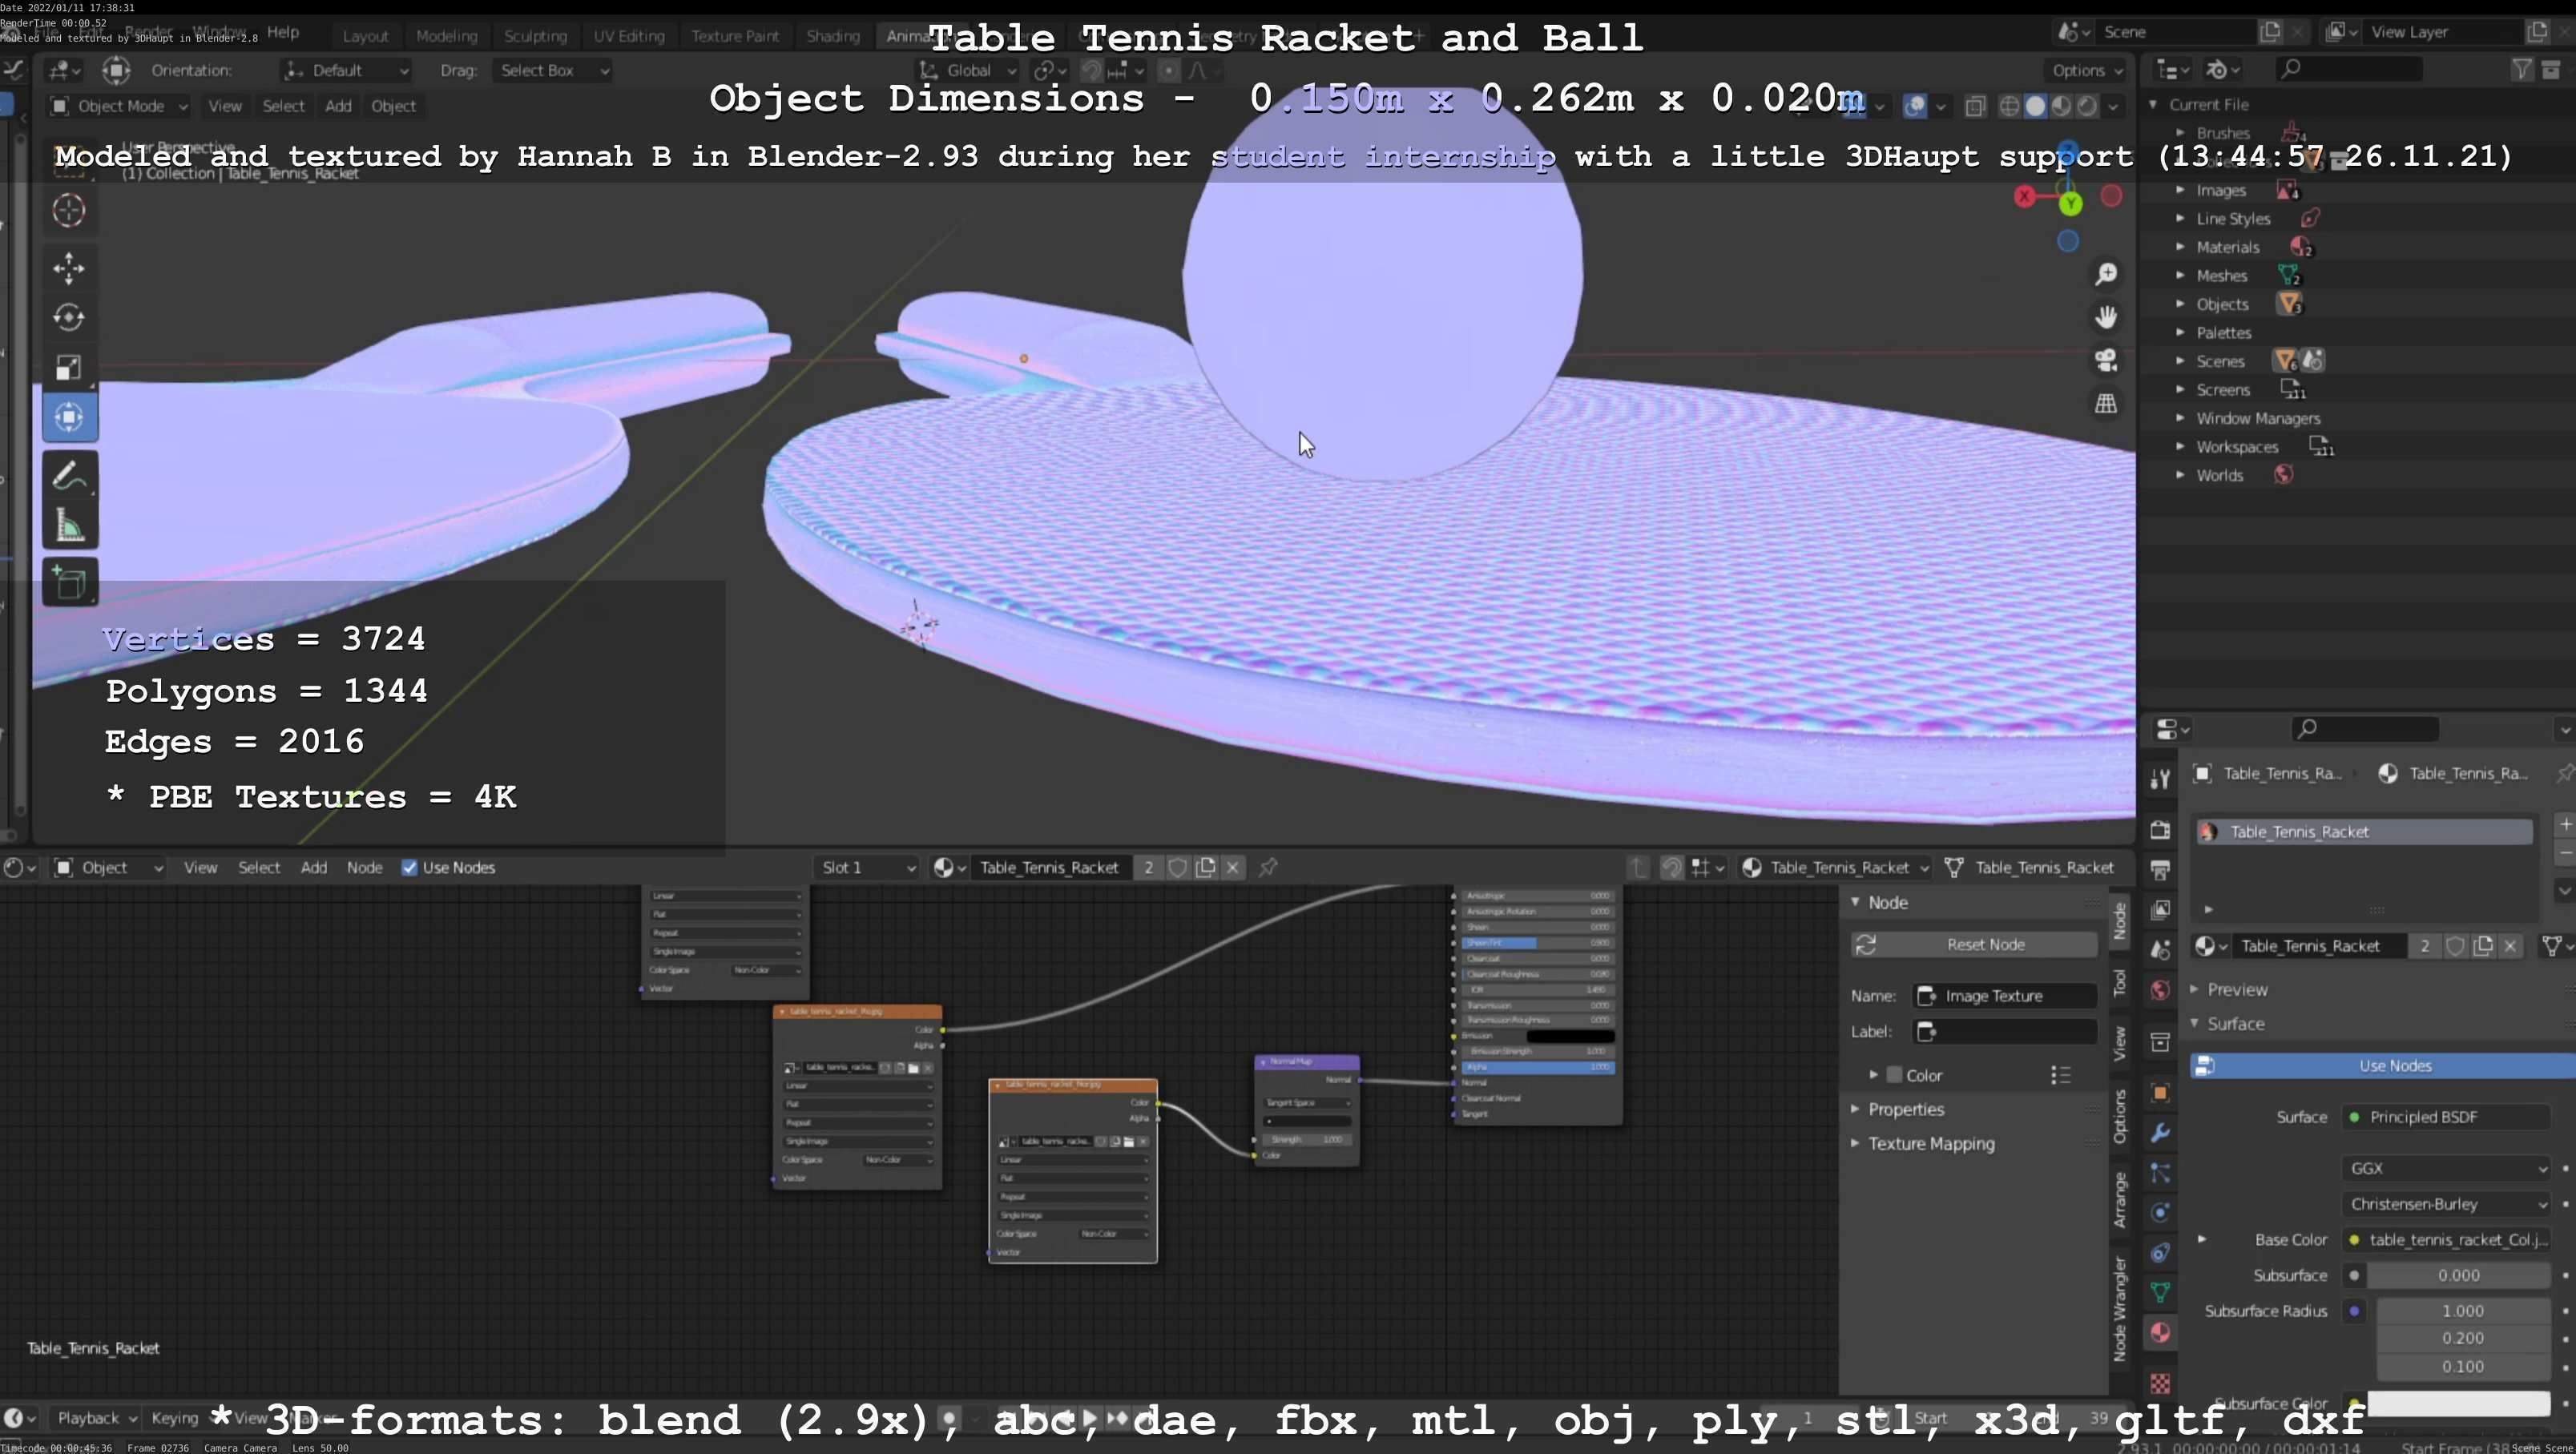
Task: Open the Playback popover
Action: 96,1418
